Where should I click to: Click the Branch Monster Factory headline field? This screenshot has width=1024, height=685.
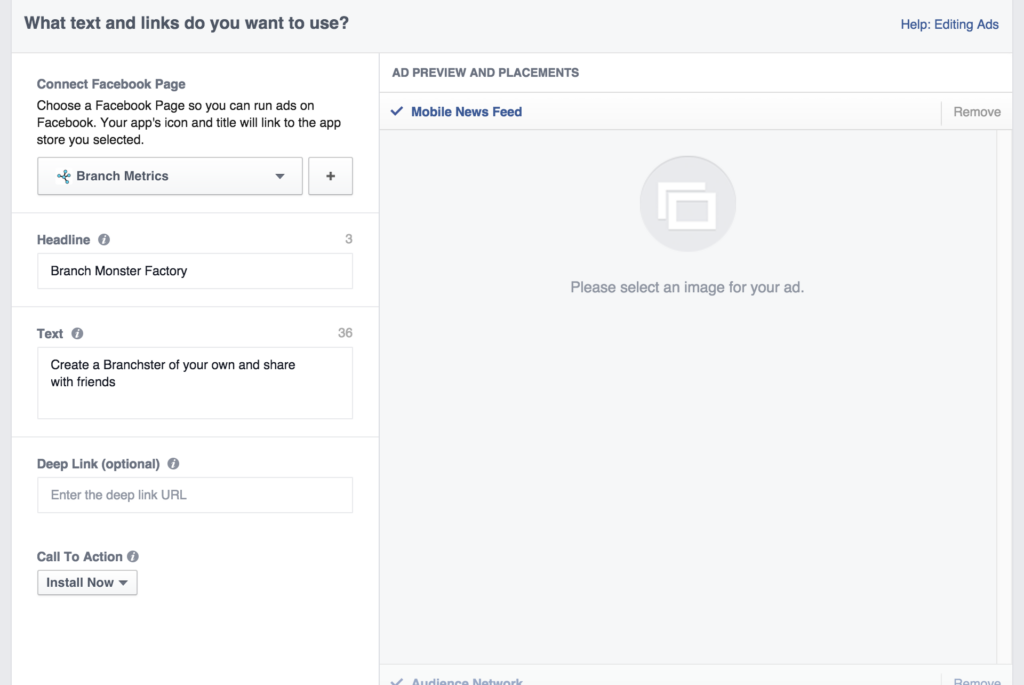coord(194,270)
